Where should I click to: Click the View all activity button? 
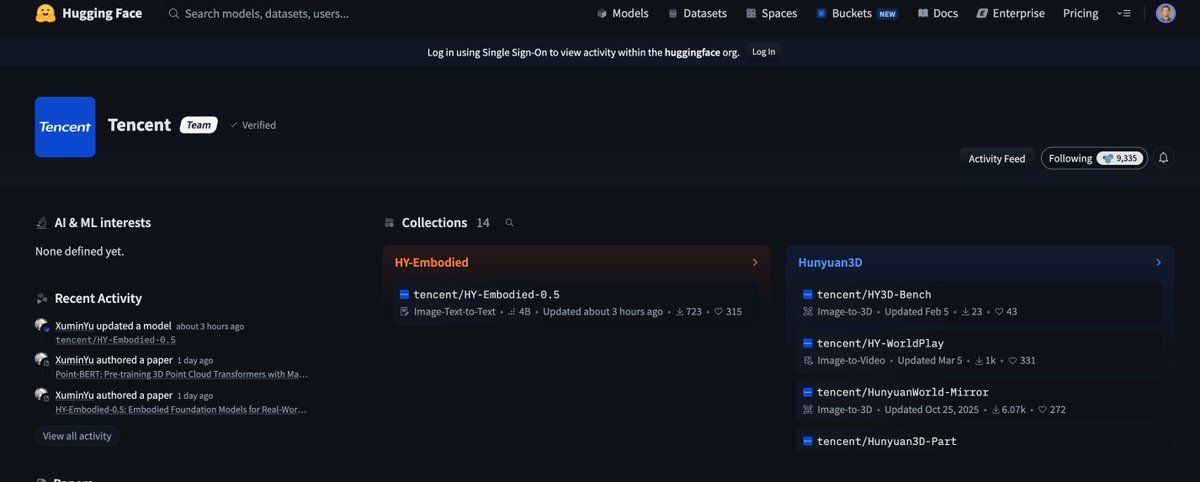[77, 436]
